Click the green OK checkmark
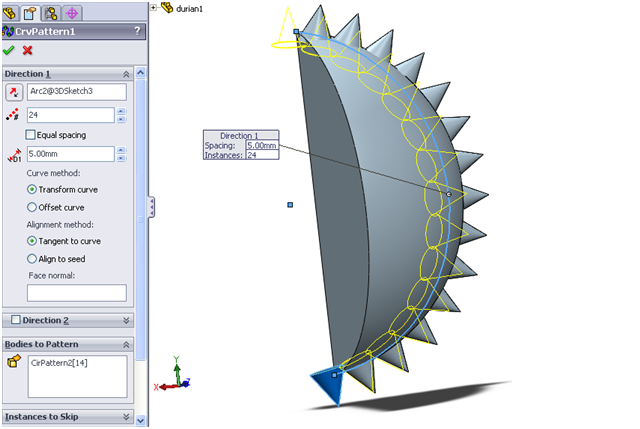The width and height of the screenshot is (640, 429). (x=9, y=50)
